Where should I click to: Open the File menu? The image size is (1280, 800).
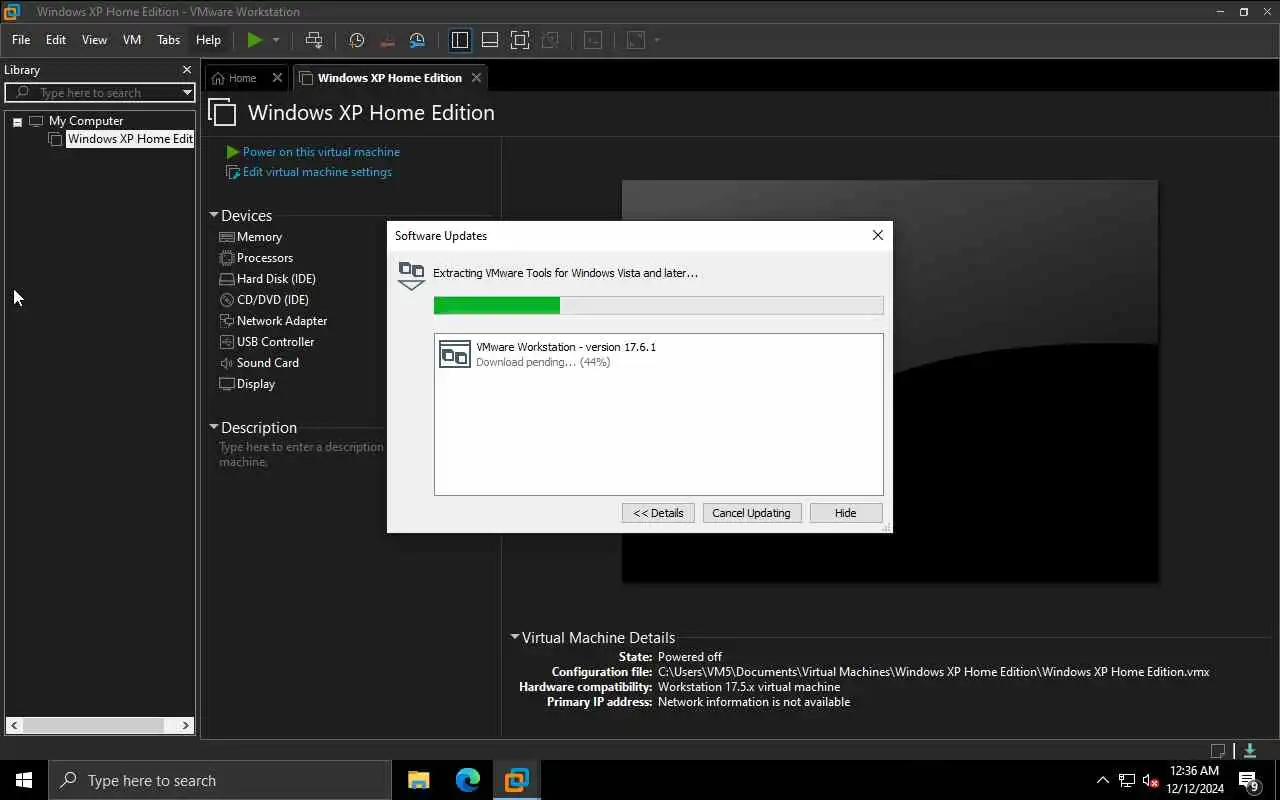tap(21, 40)
